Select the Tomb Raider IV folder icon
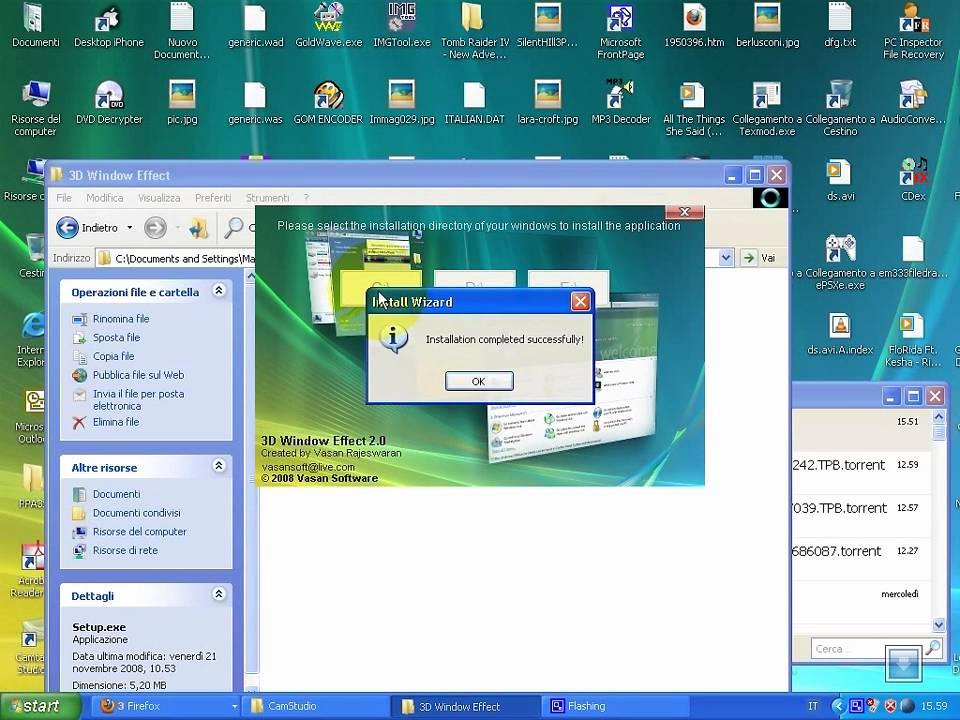This screenshot has width=960, height=720. coord(474,31)
